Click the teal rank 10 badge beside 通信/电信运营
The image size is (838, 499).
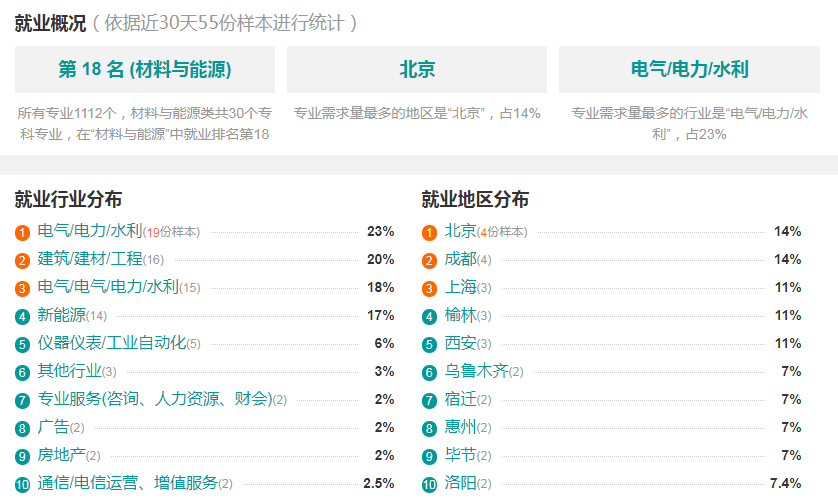[x=22, y=485]
